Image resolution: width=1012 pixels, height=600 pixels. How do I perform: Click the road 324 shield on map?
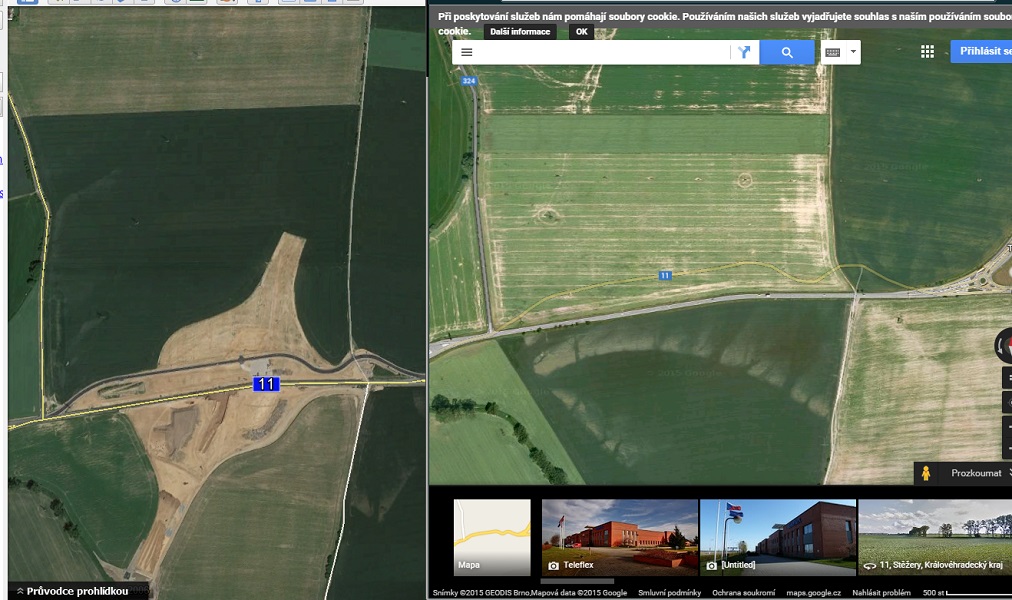coord(469,81)
